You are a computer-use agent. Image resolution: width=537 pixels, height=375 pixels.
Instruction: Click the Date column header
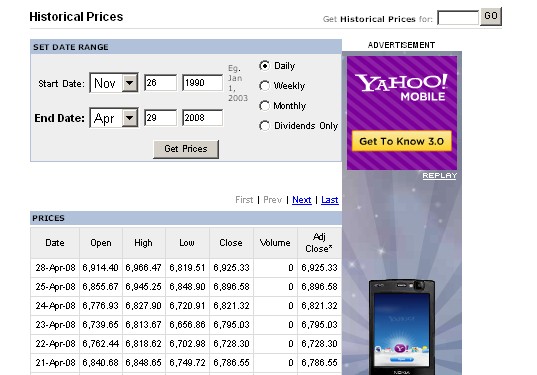tap(55, 243)
